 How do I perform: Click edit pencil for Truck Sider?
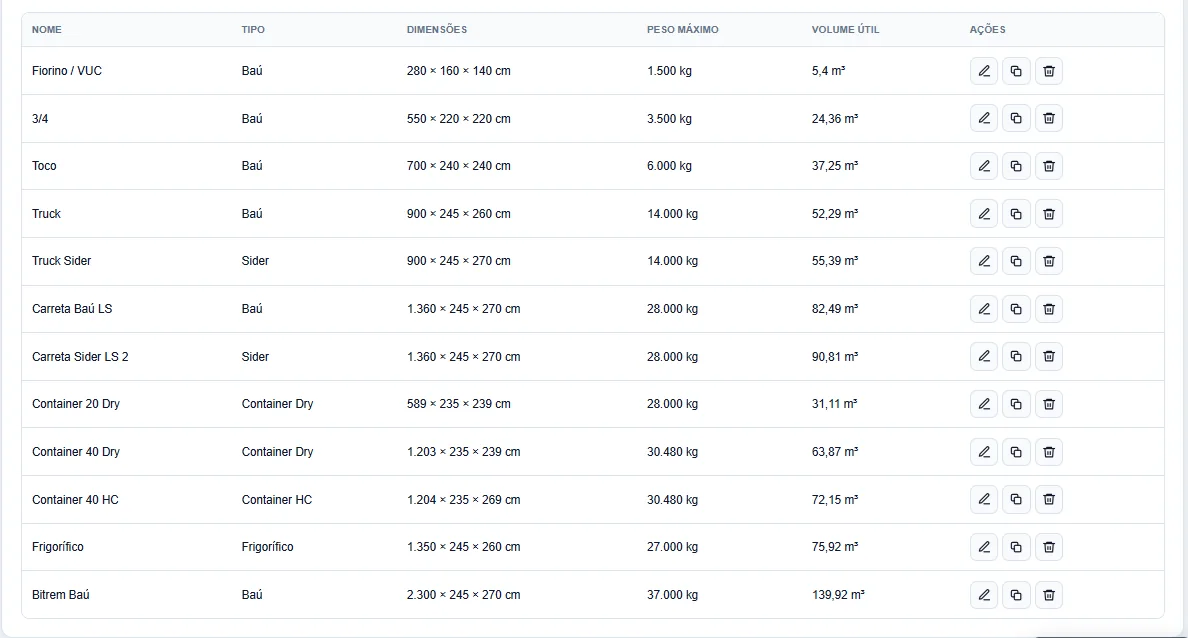click(x=983, y=261)
